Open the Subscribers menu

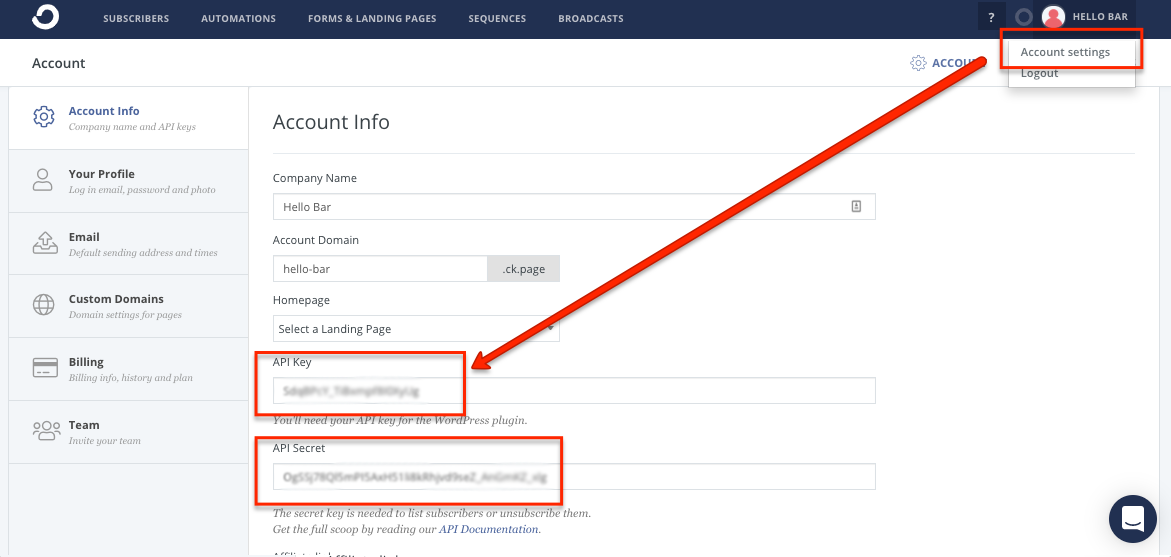[x=136, y=18]
